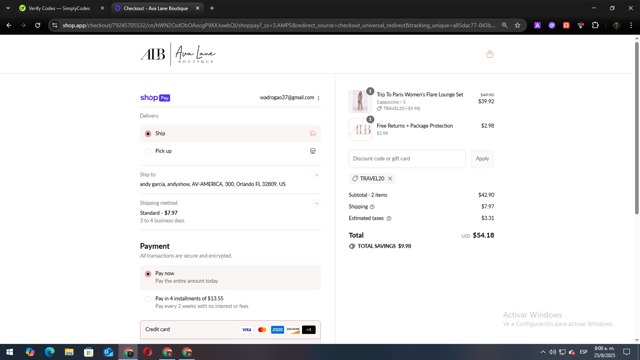
Task: Click the Estimated taxes help icon
Action: tap(389, 218)
